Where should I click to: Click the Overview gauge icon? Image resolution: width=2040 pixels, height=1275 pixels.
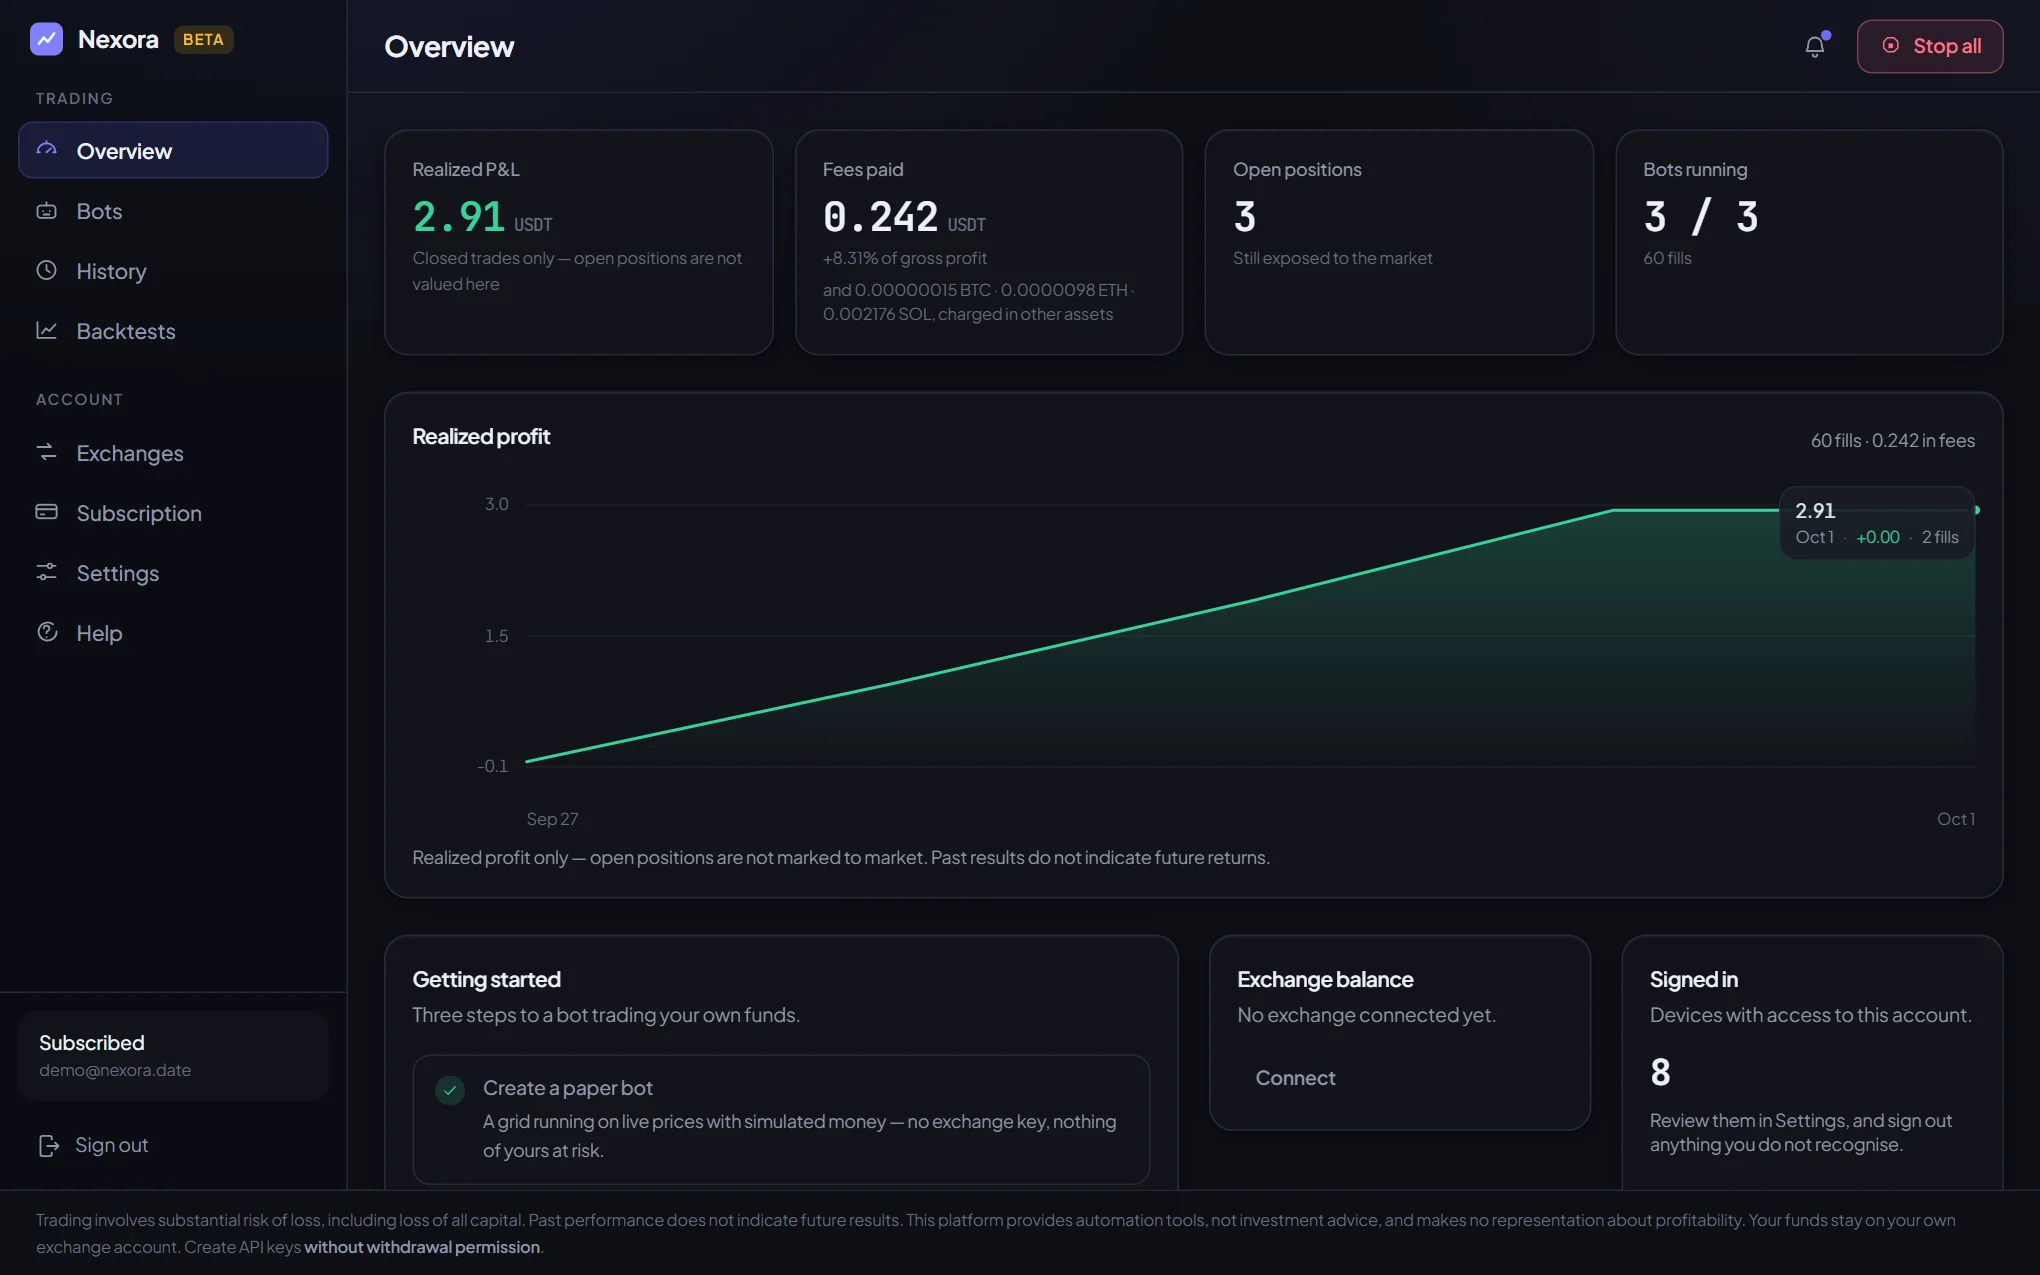[x=47, y=150]
